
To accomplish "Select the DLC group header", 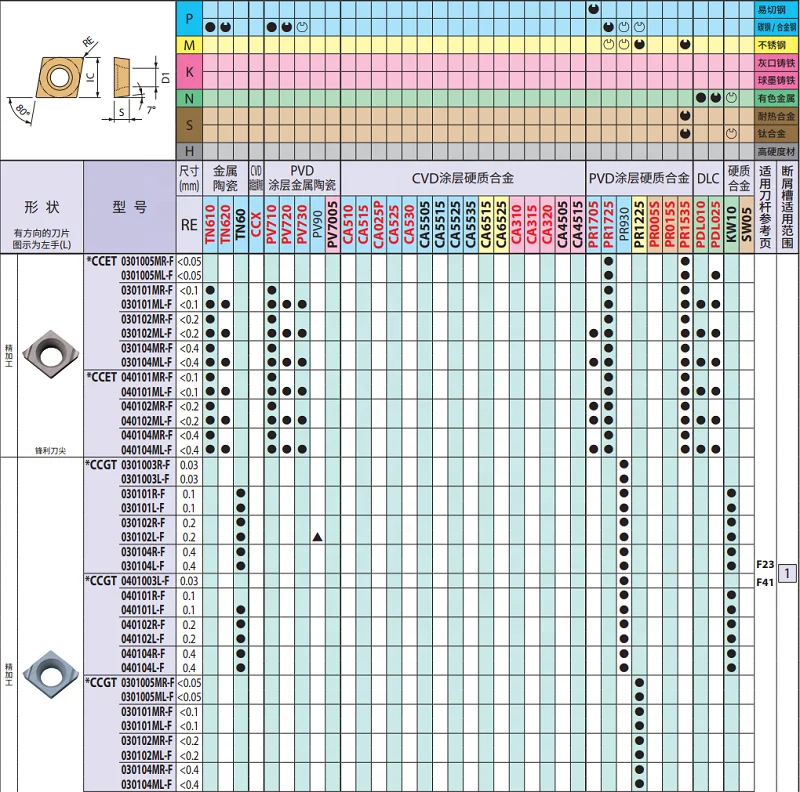I will pos(708,178).
